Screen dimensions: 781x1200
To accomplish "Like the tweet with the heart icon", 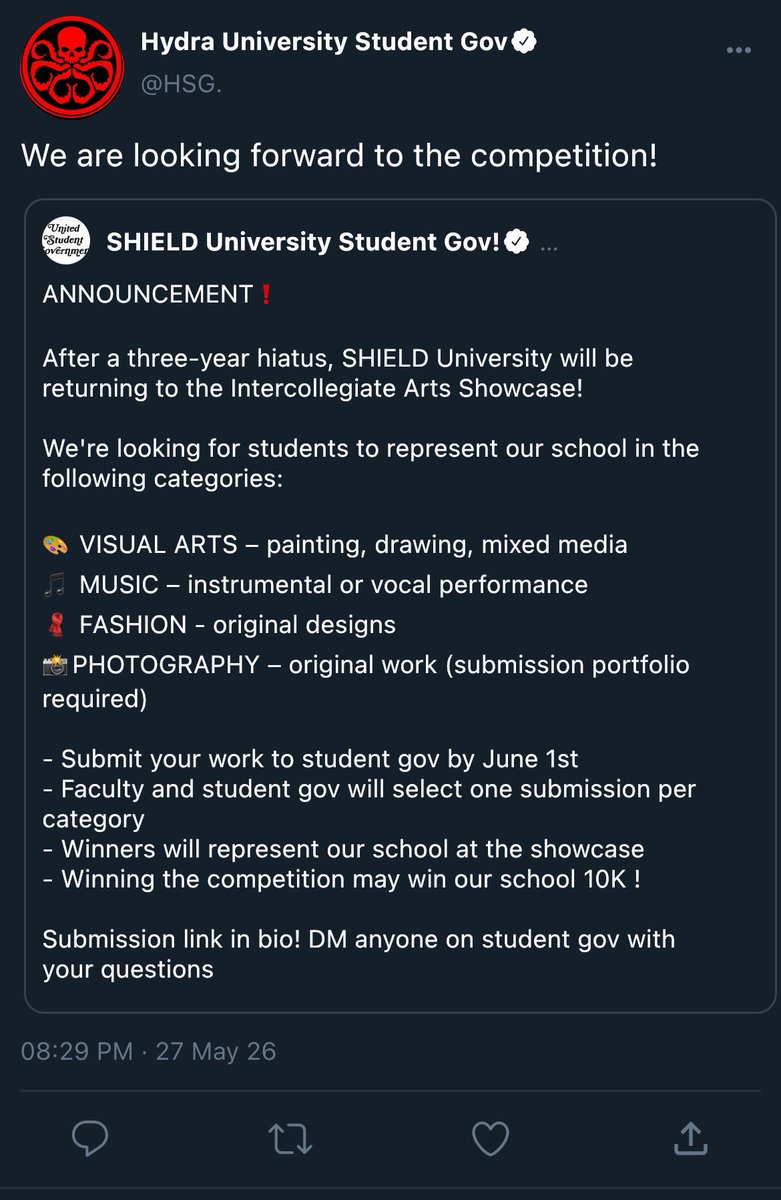I will click(490, 1138).
